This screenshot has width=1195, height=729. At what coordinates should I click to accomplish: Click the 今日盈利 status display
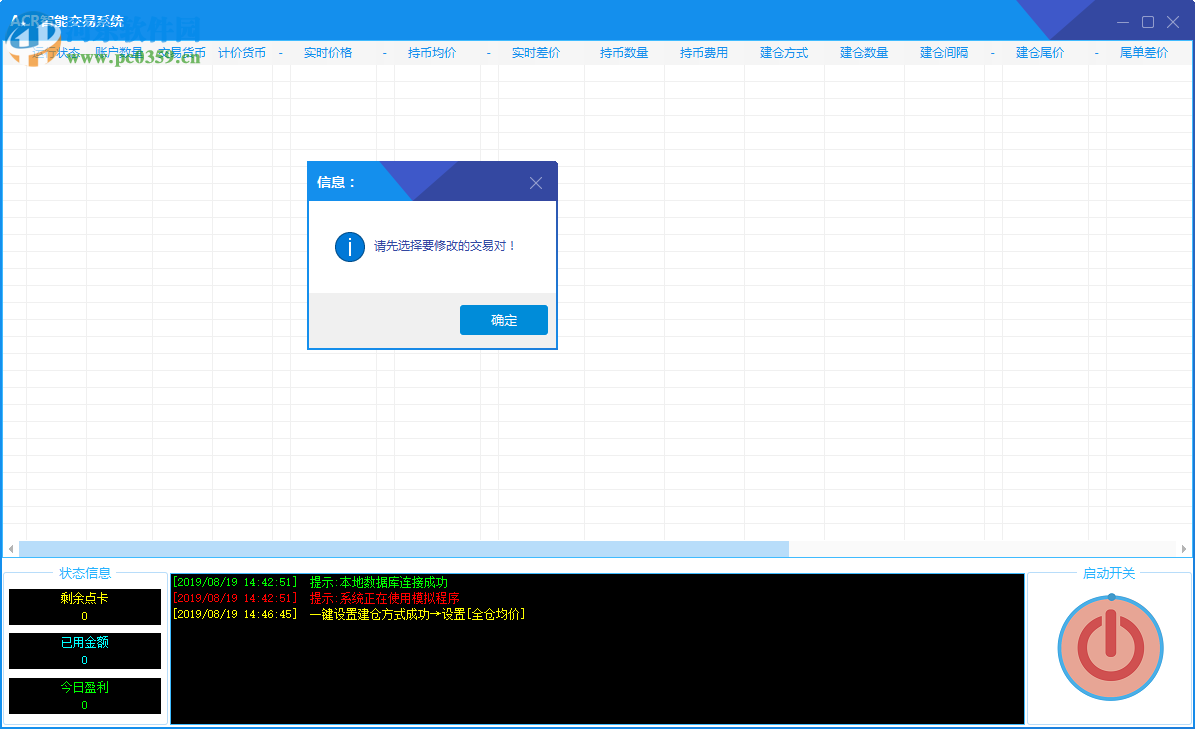[84, 696]
